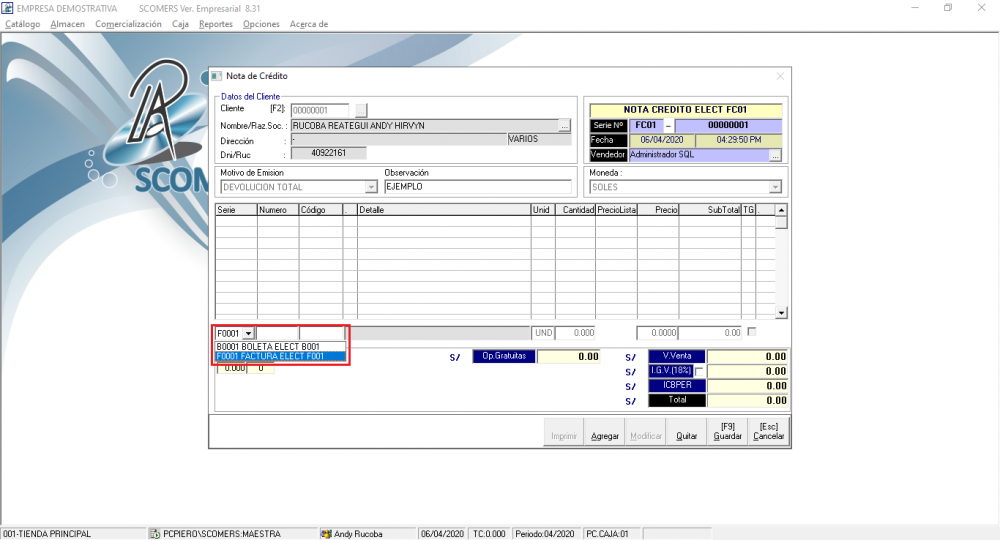Click the Vendedor ellipsis button
1000x540 pixels.
click(x=776, y=155)
